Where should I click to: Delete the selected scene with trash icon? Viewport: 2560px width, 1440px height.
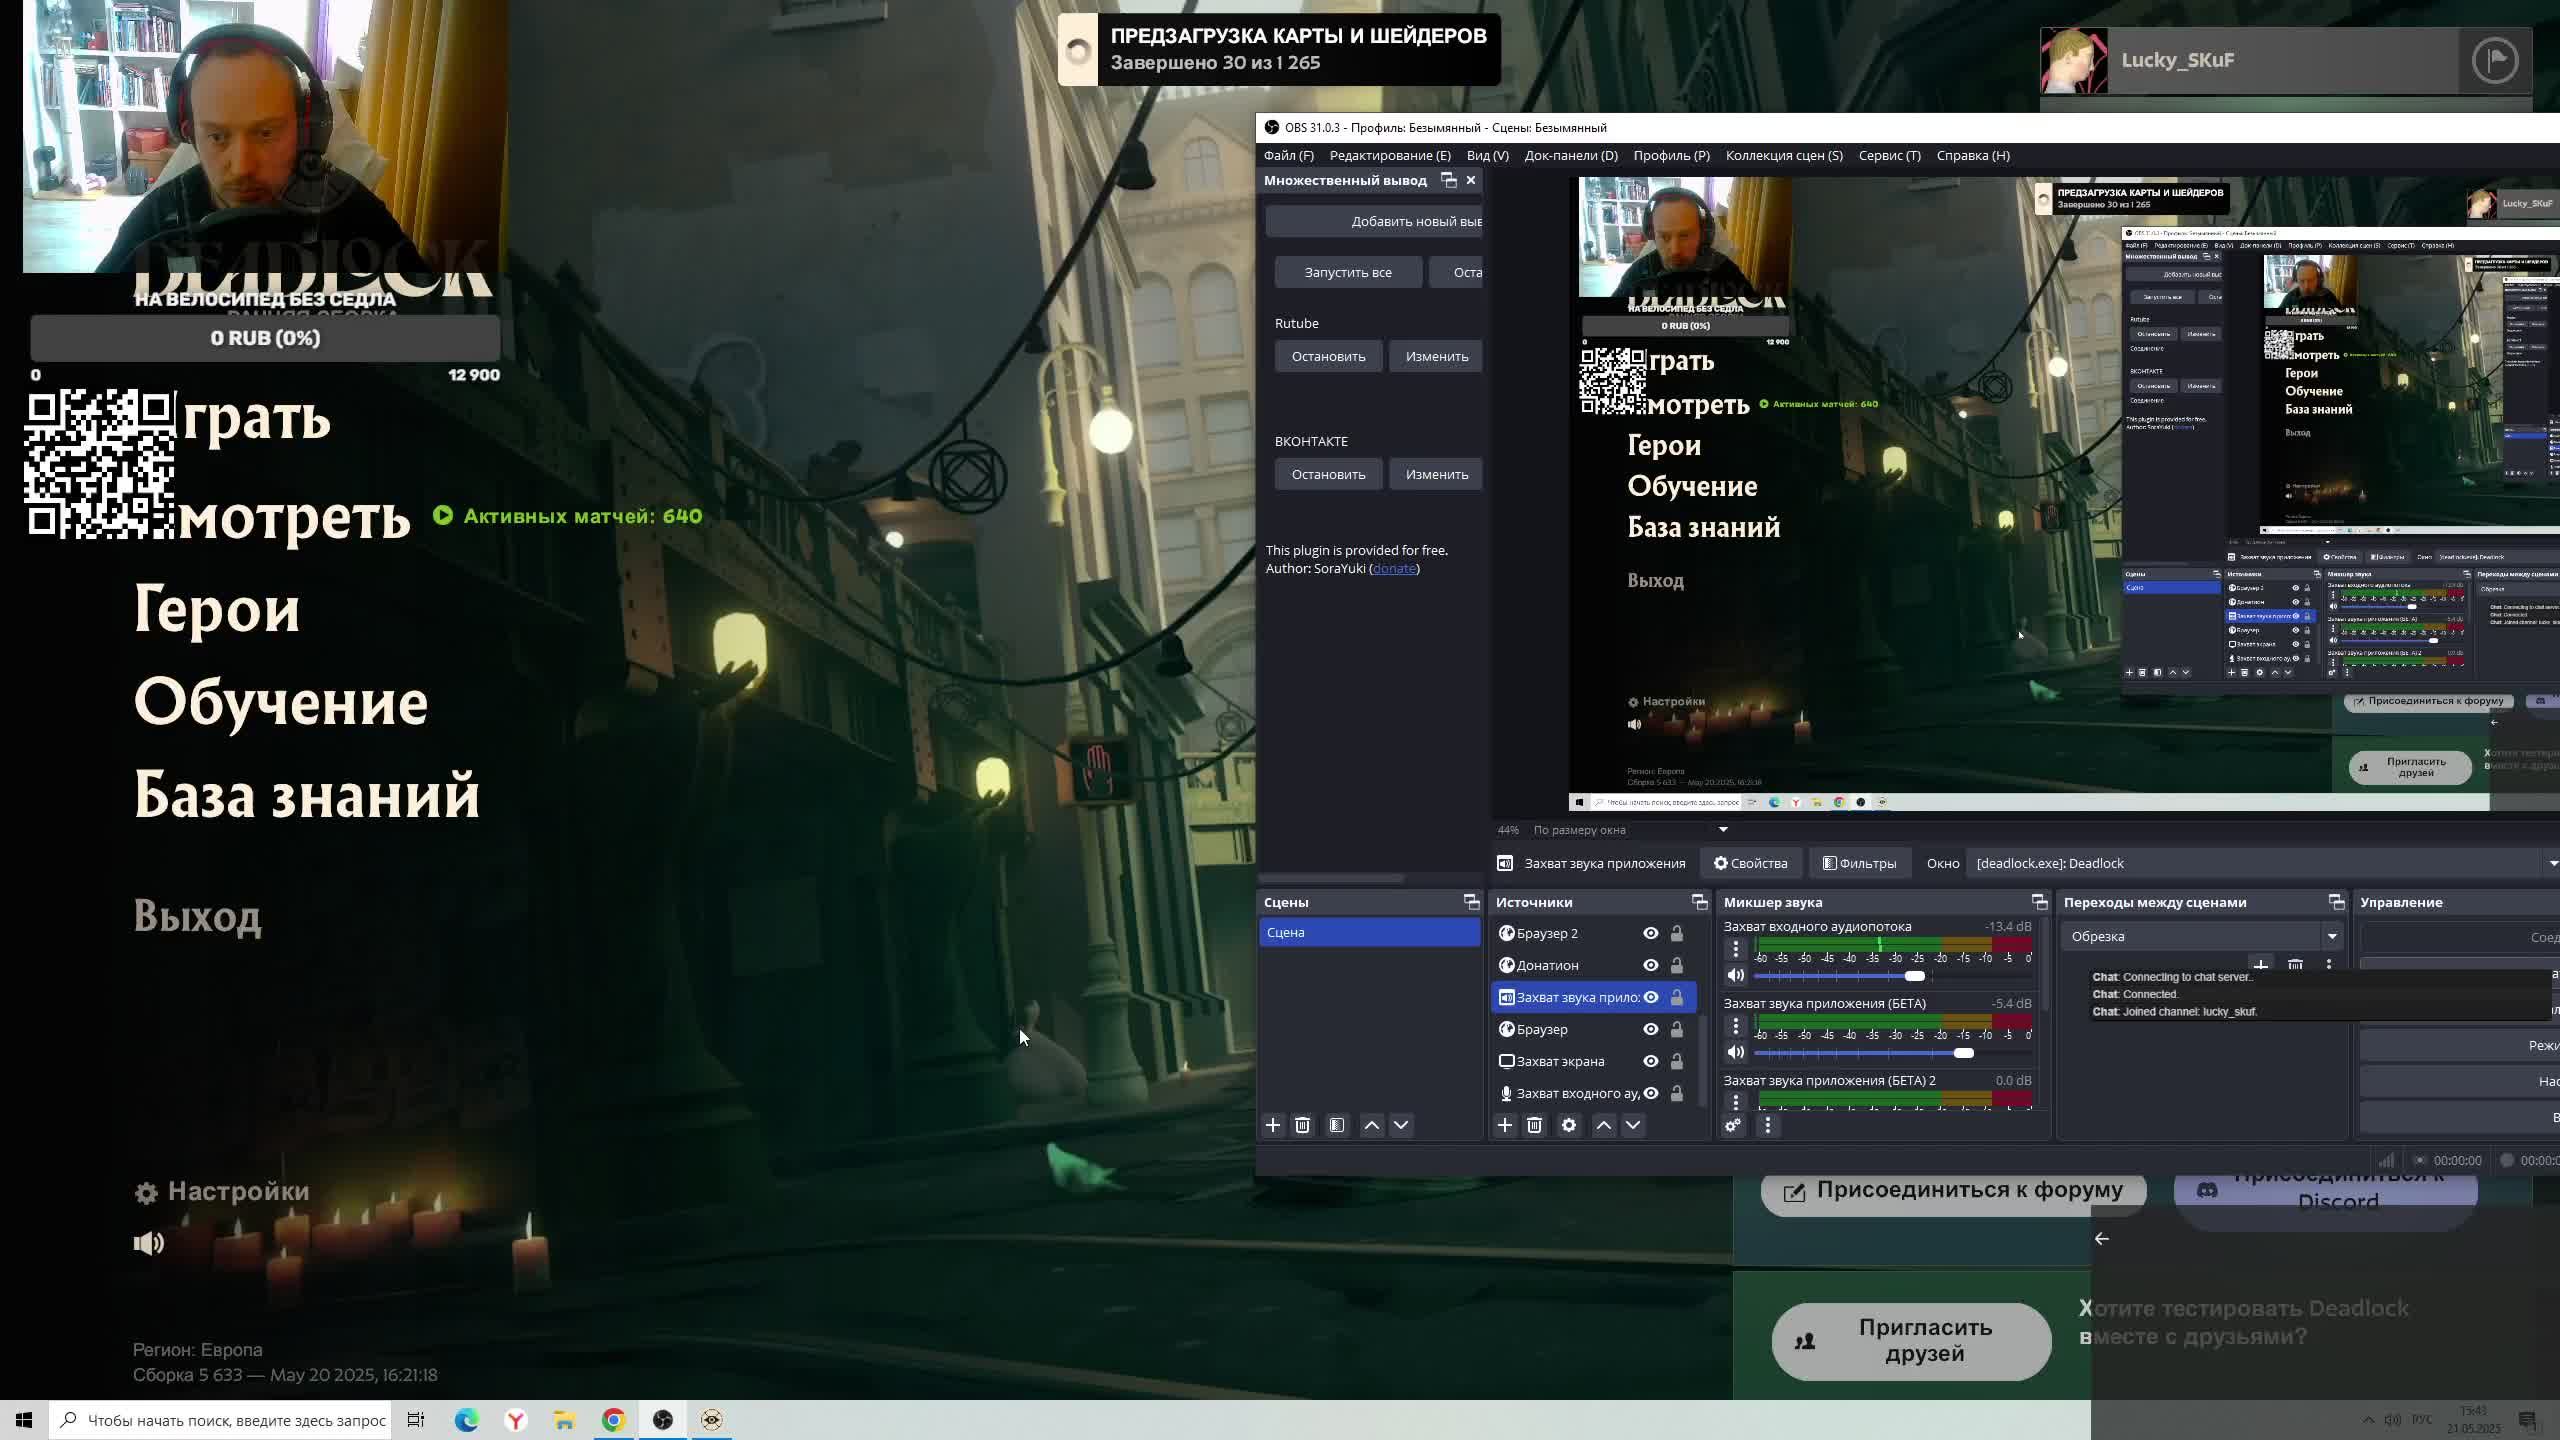coord(1302,1125)
